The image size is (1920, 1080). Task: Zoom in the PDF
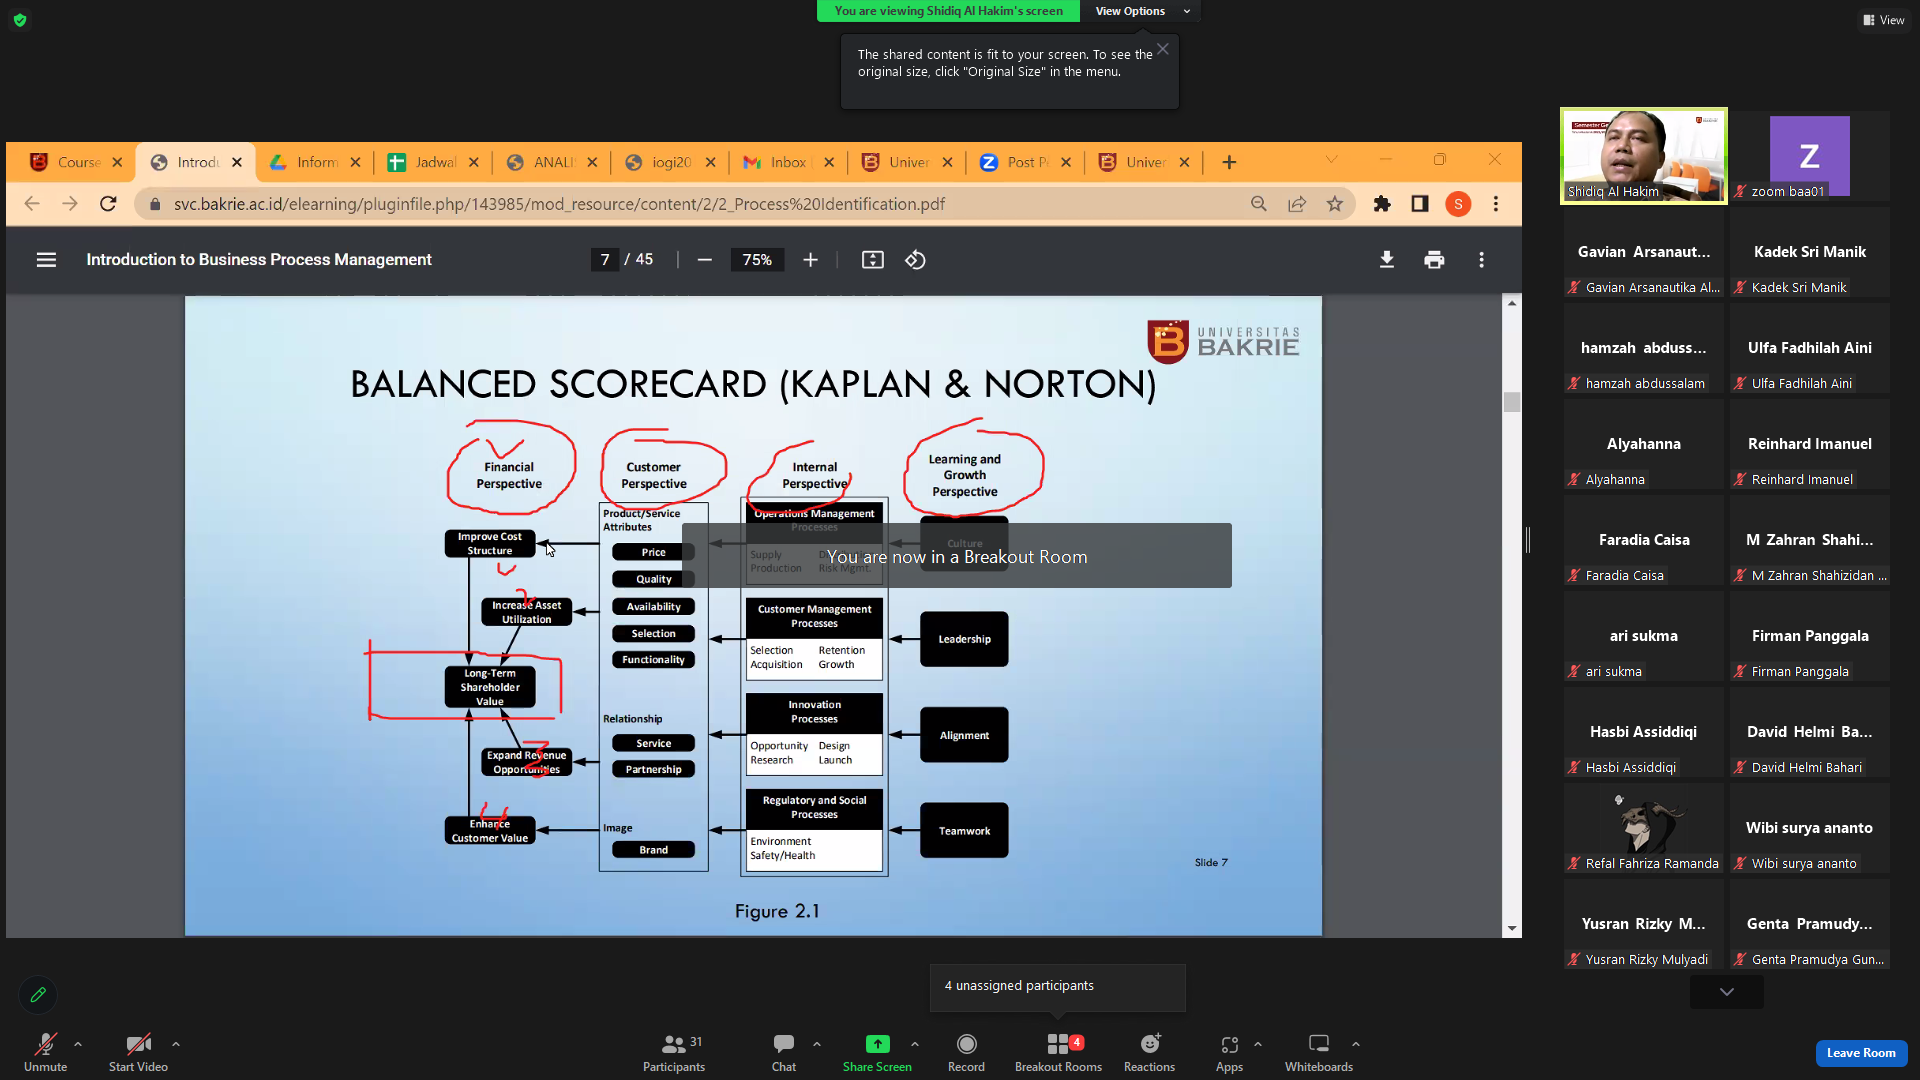click(x=811, y=260)
